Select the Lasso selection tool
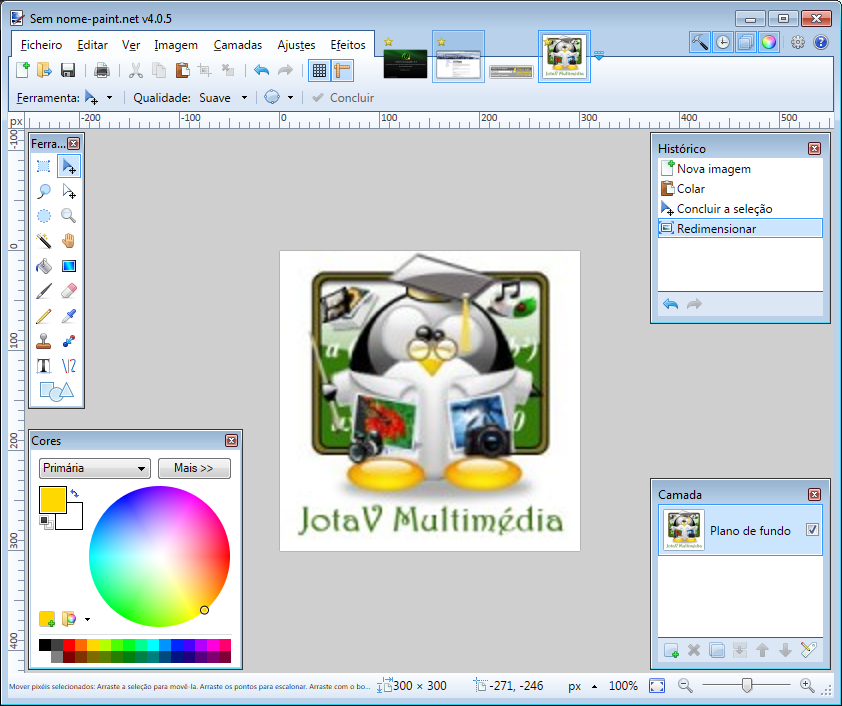Screen dimensions: 842x706 click(44, 190)
